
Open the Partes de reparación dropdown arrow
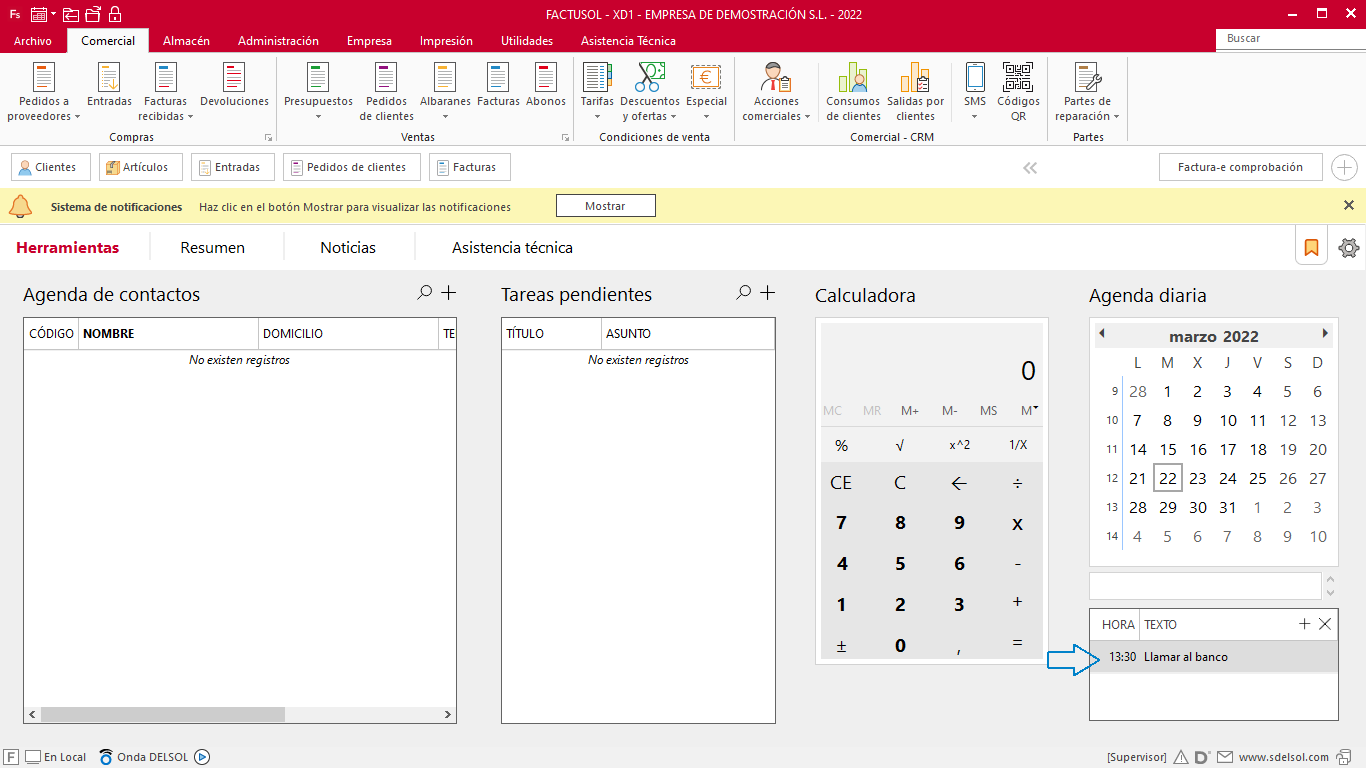click(x=1116, y=117)
